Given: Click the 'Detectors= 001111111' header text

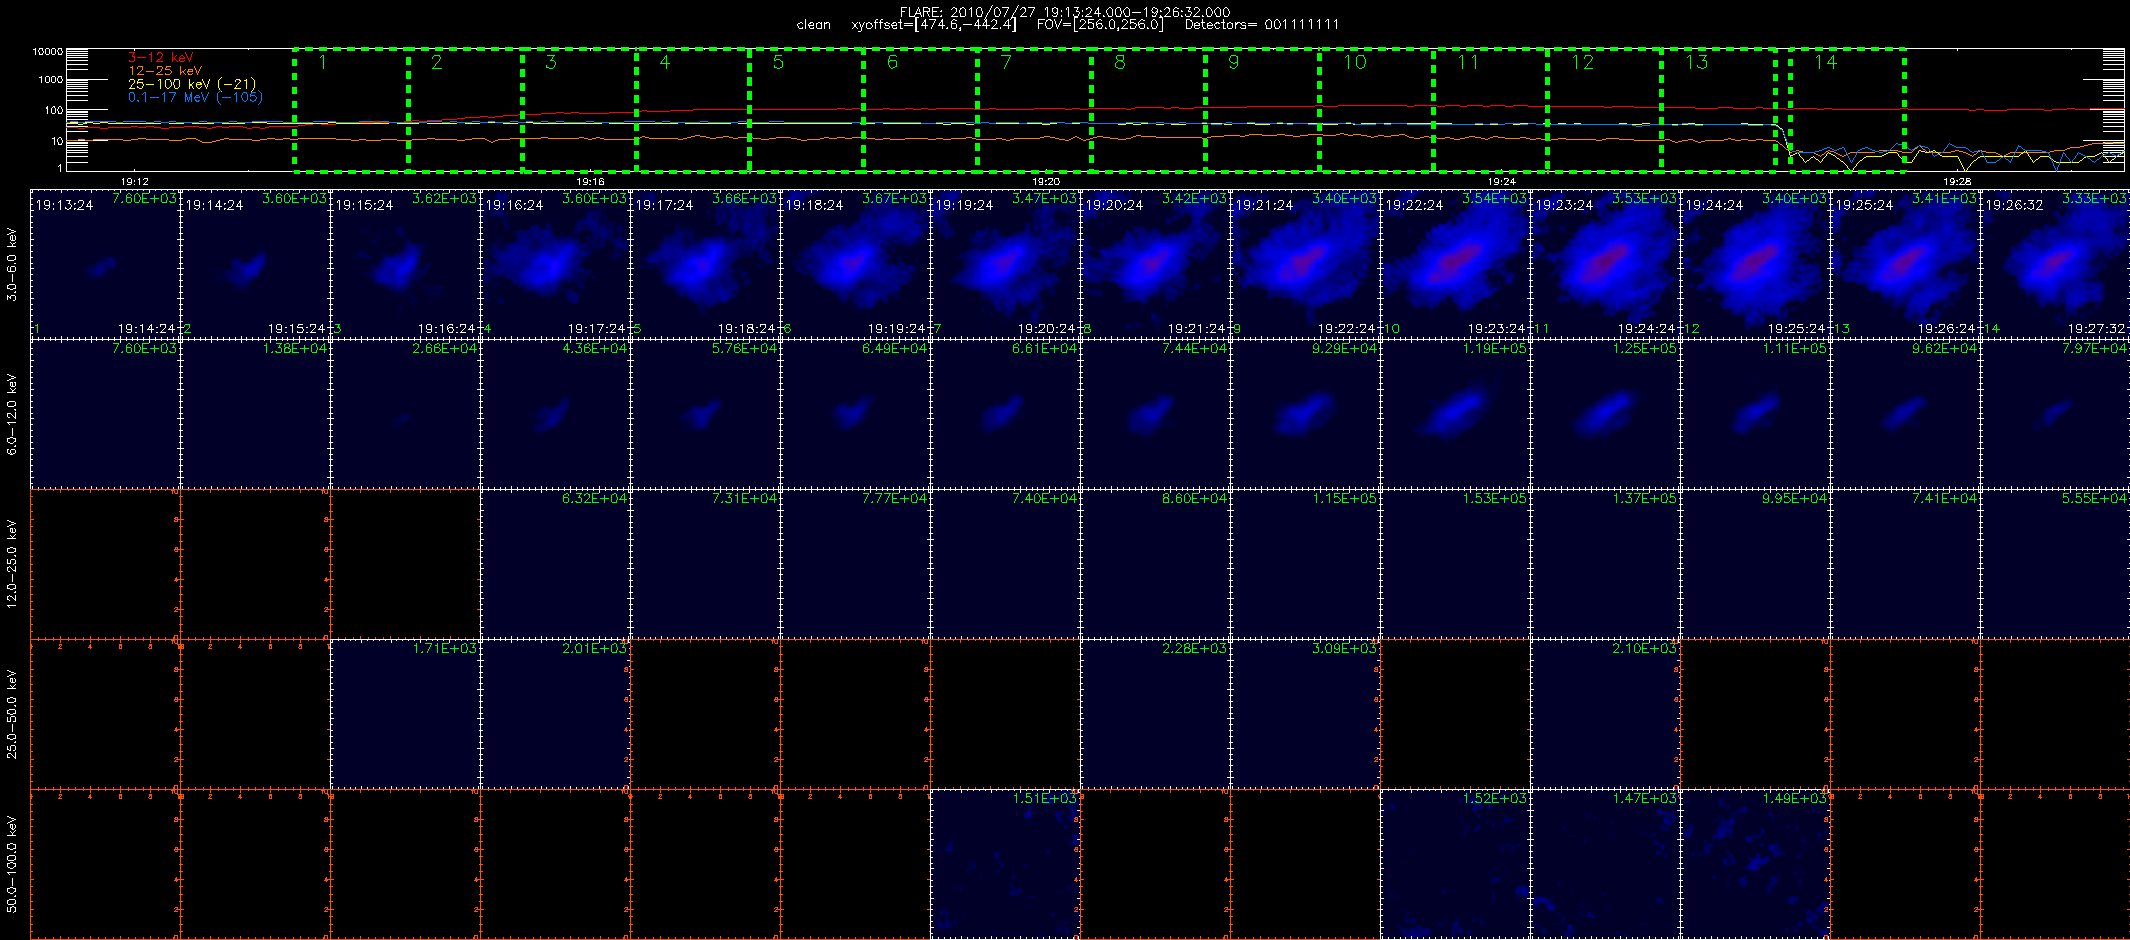Looking at the screenshot, I should coord(1262,25).
